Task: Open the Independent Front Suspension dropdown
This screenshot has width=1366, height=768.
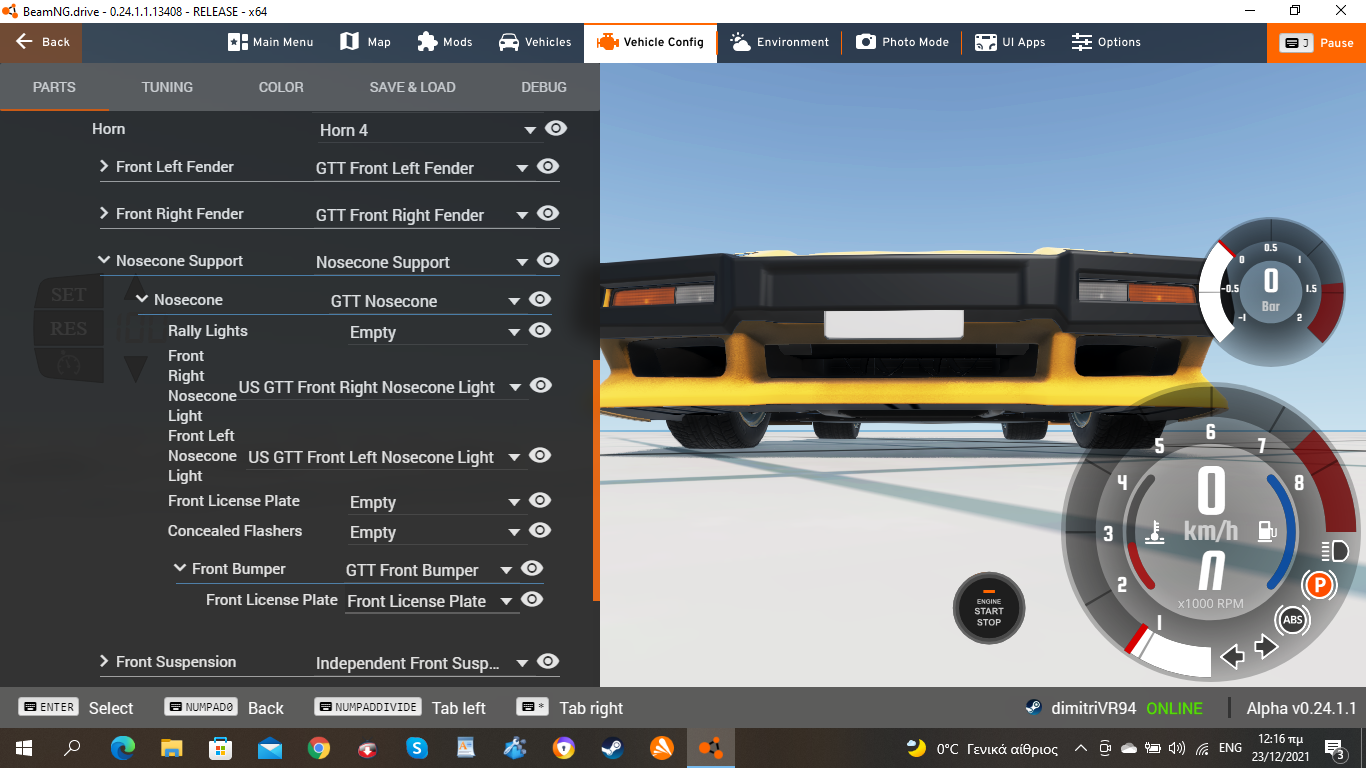Action: tap(423, 663)
